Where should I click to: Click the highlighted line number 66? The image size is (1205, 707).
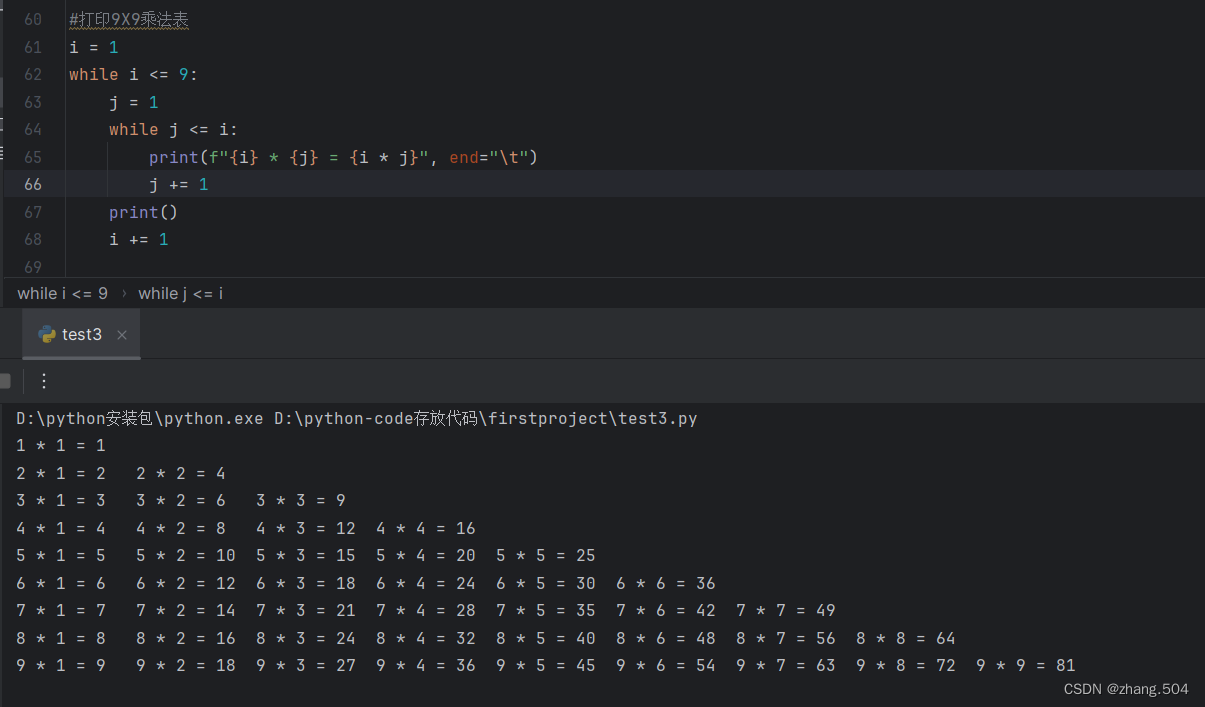coord(33,184)
